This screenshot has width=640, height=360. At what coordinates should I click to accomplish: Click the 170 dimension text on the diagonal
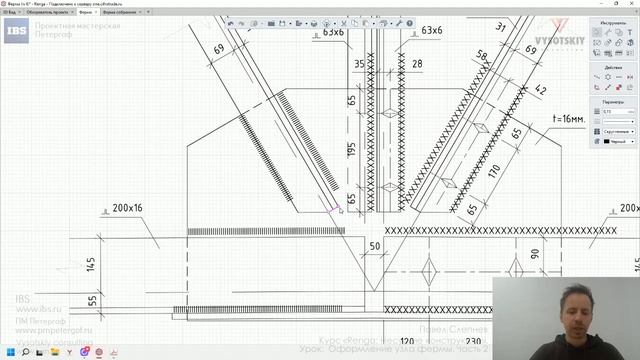[494, 171]
